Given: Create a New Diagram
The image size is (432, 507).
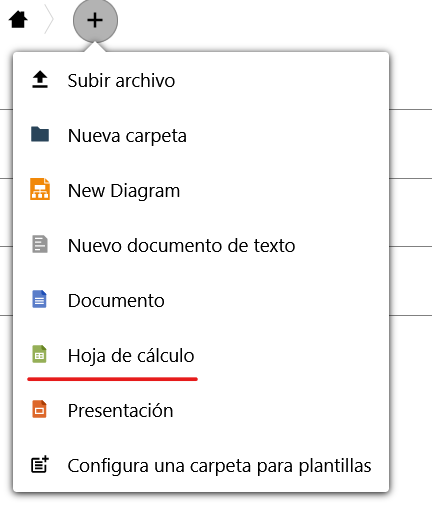Looking at the screenshot, I should tap(201, 190).
